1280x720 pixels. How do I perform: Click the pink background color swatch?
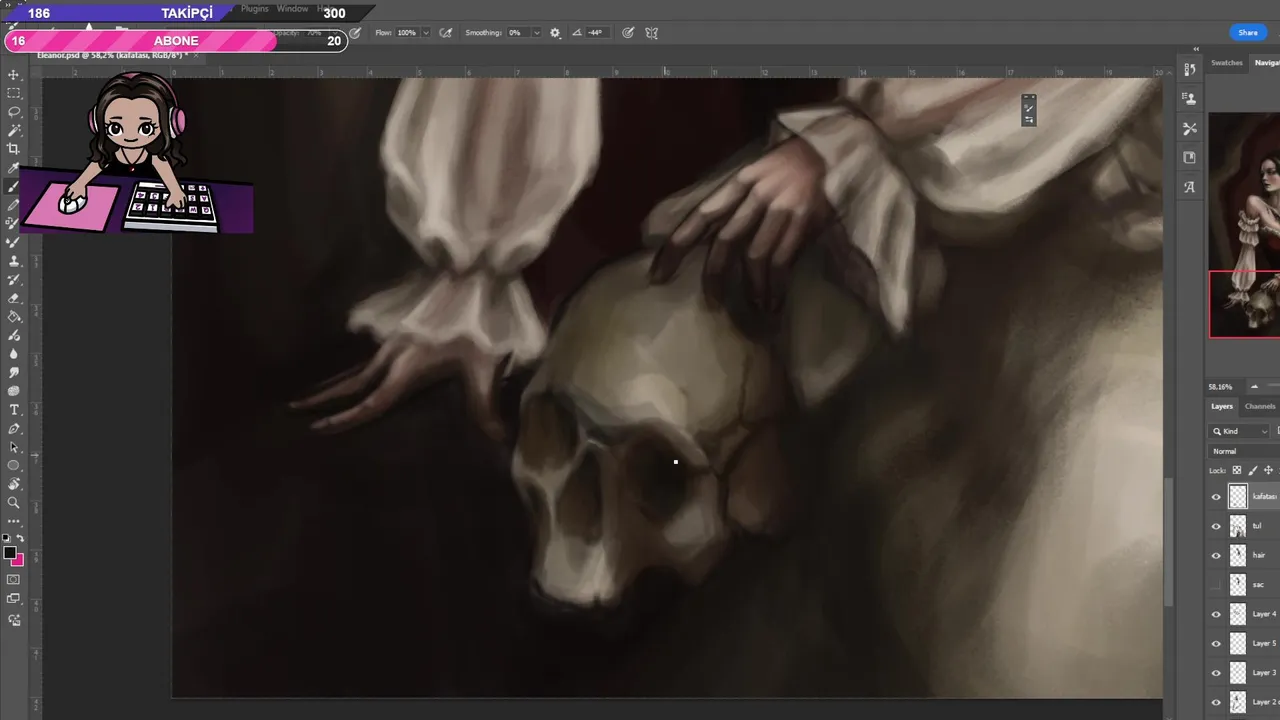click(17, 559)
